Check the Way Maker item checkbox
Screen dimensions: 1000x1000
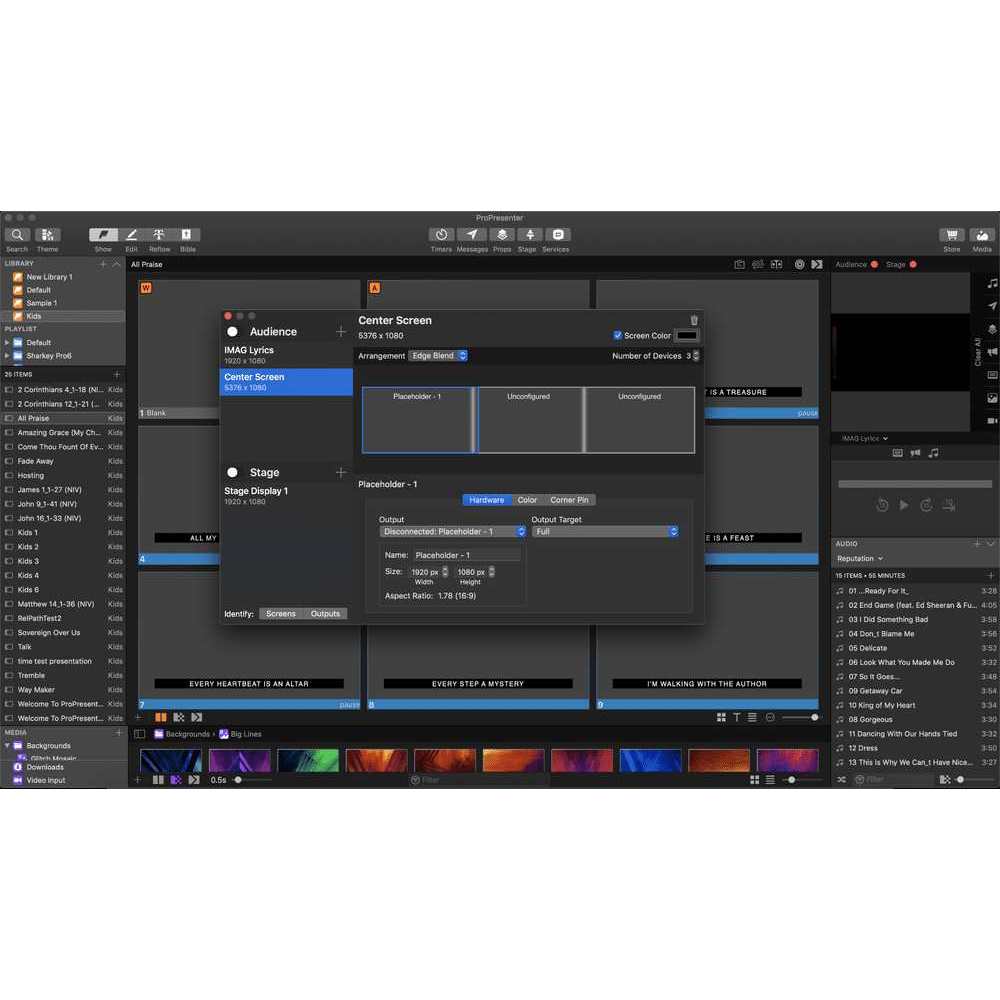(x=9, y=690)
